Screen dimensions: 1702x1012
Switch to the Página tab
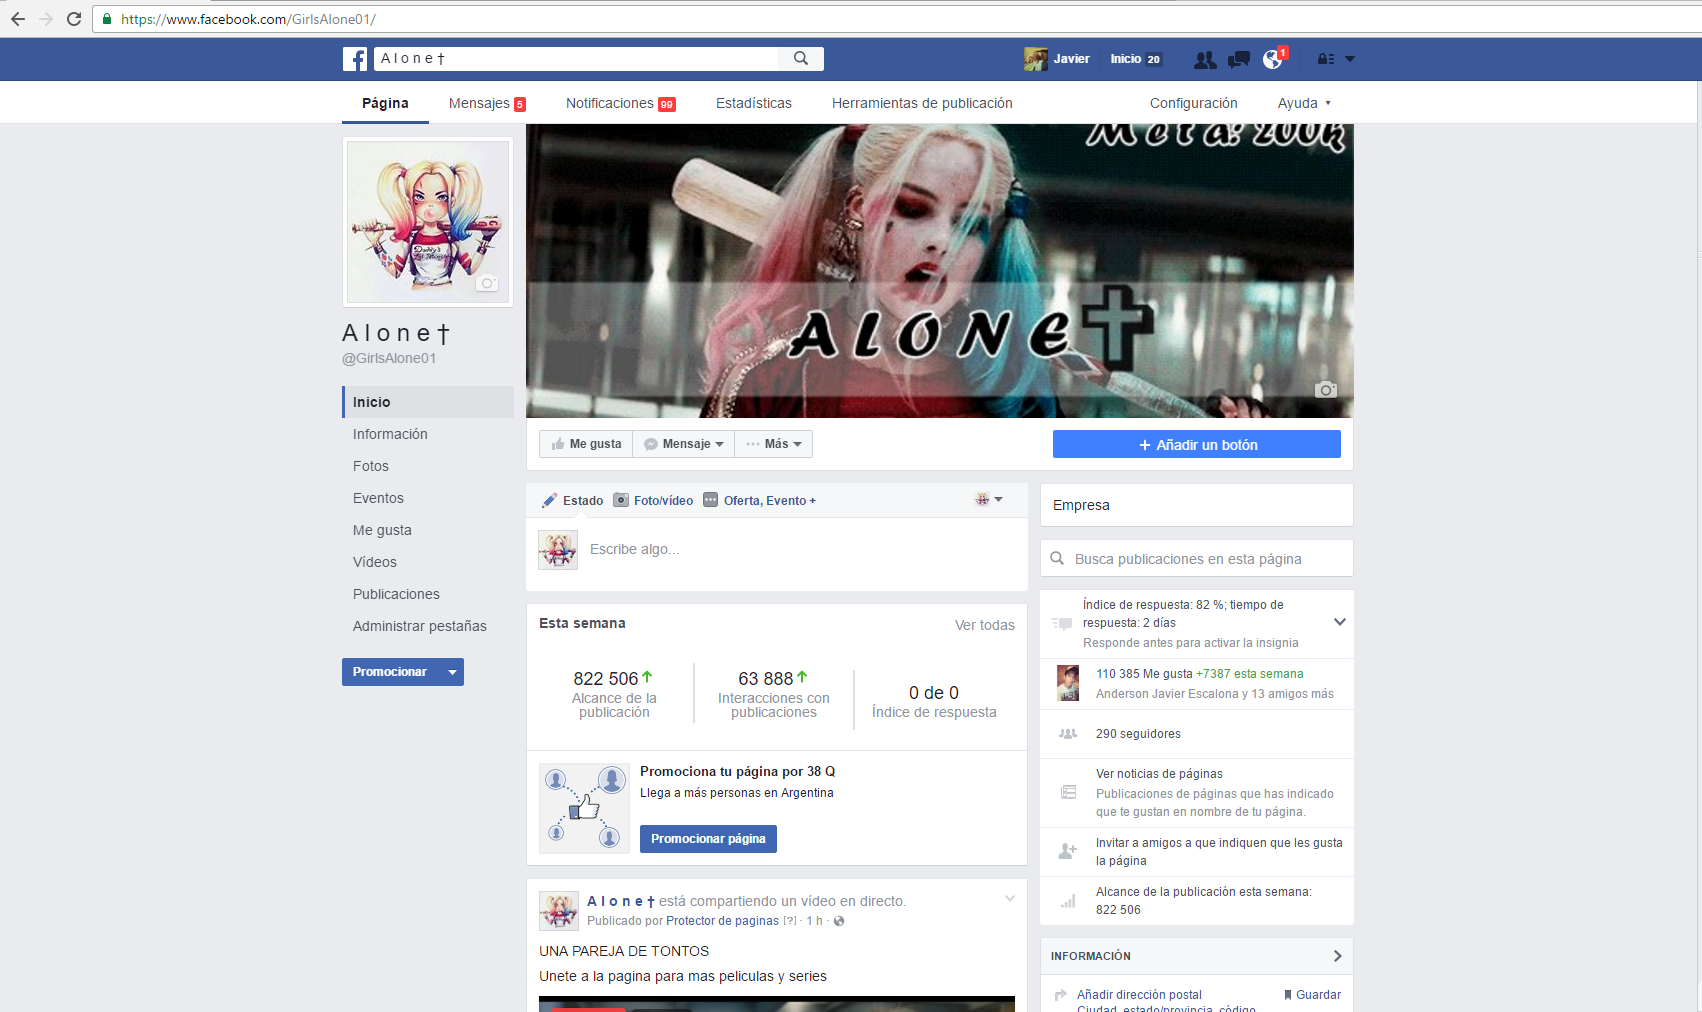tap(385, 103)
